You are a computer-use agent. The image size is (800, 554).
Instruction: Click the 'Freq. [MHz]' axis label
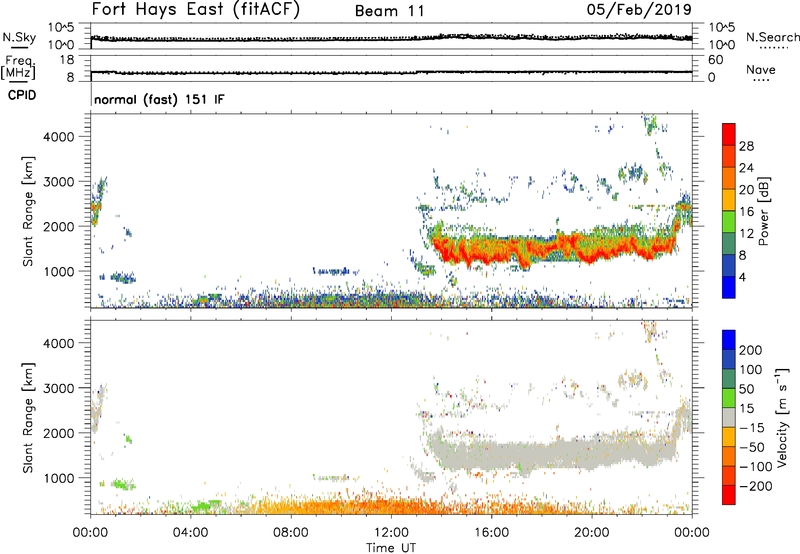(18, 68)
